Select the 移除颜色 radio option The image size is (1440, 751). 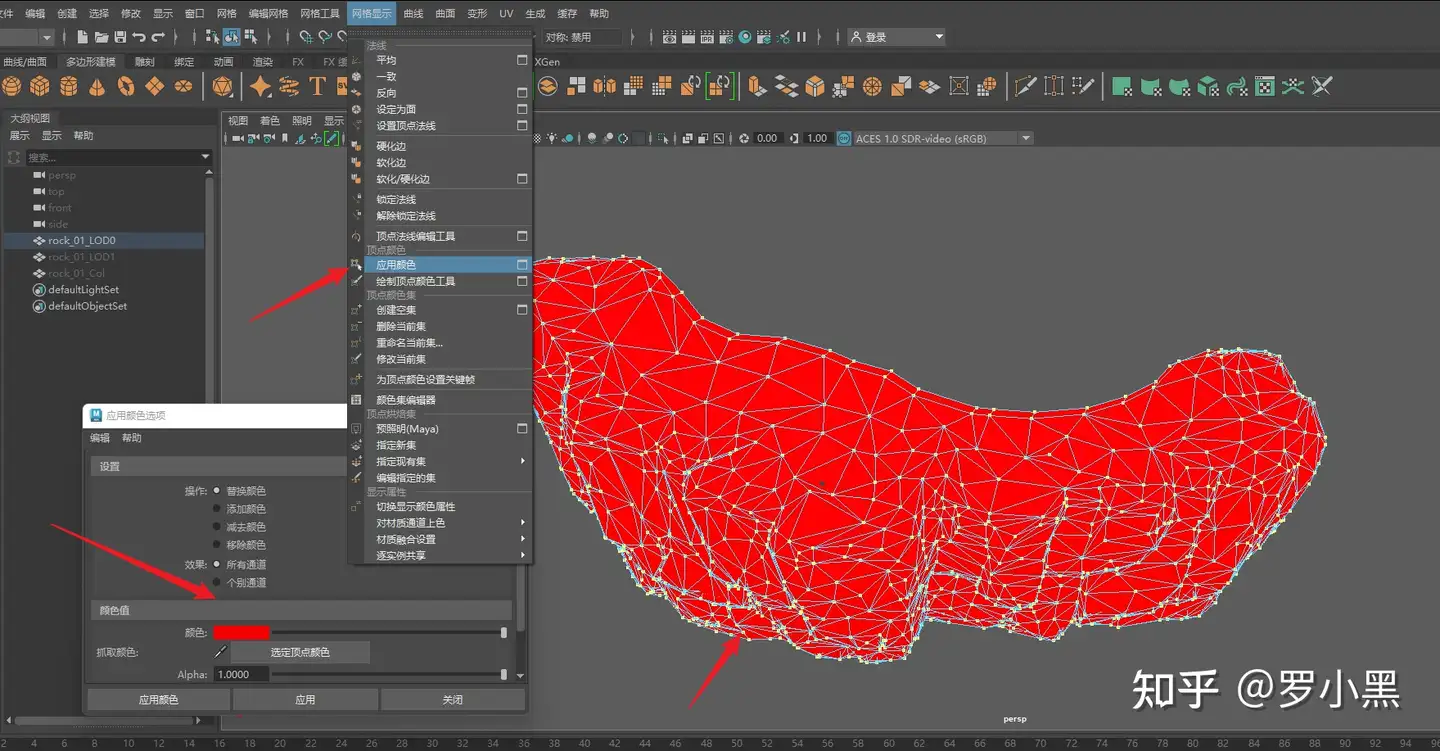click(217, 545)
